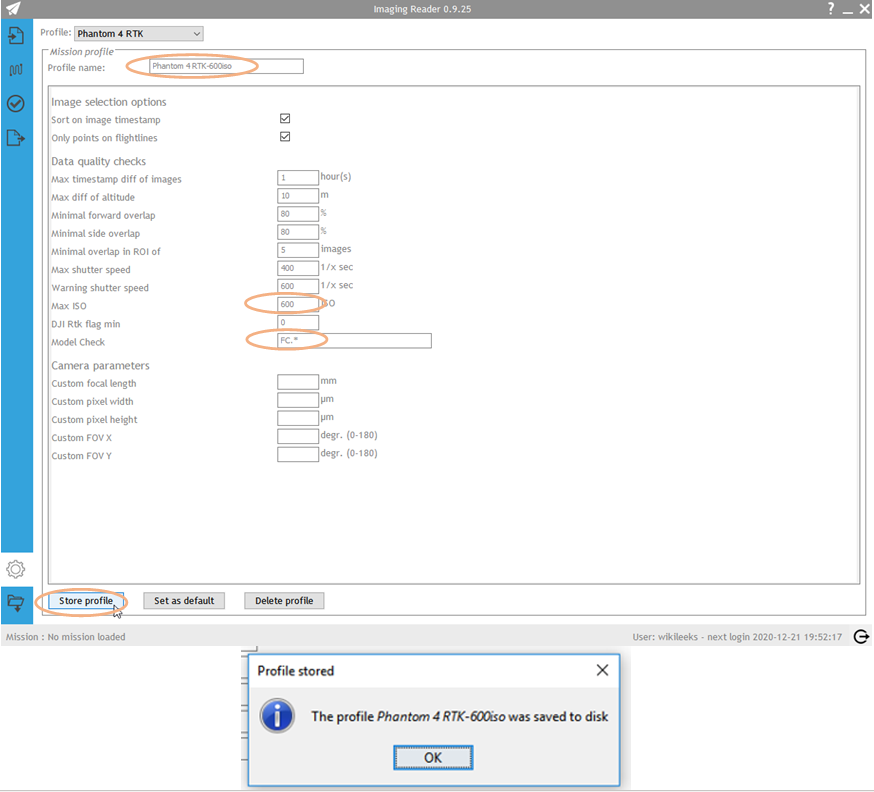The width and height of the screenshot is (874, 792).
Task: Click Set as default button
Action: tap(184, 601)
